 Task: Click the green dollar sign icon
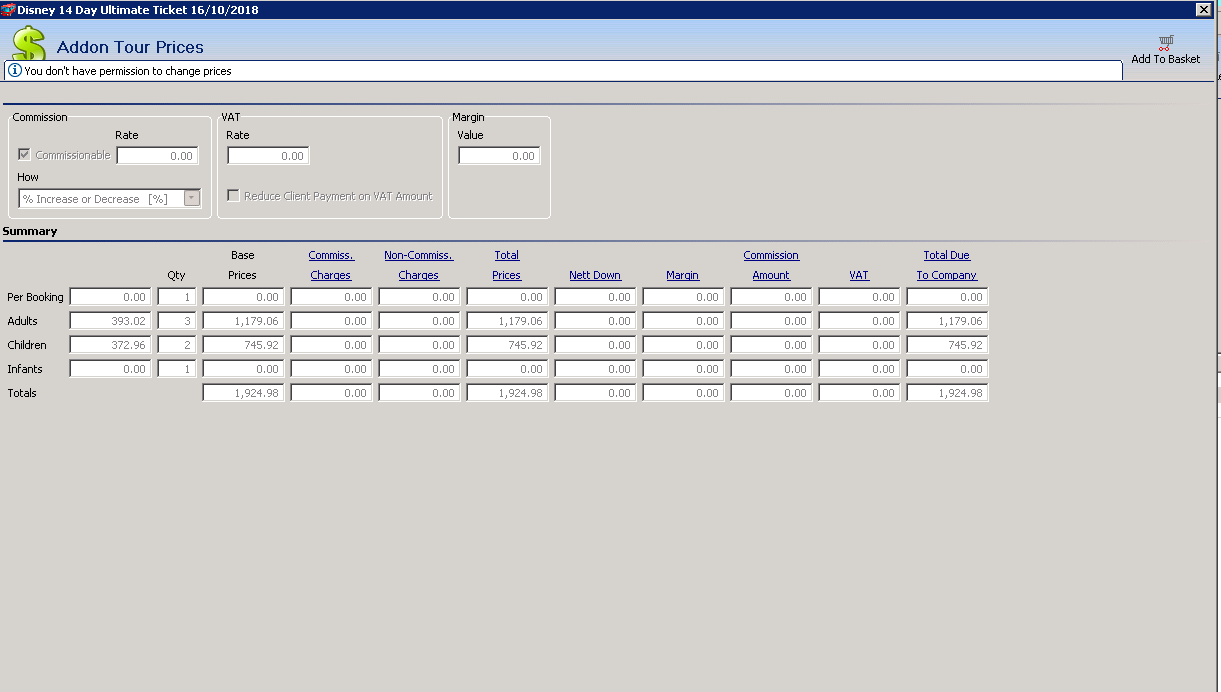coord(29,44)
